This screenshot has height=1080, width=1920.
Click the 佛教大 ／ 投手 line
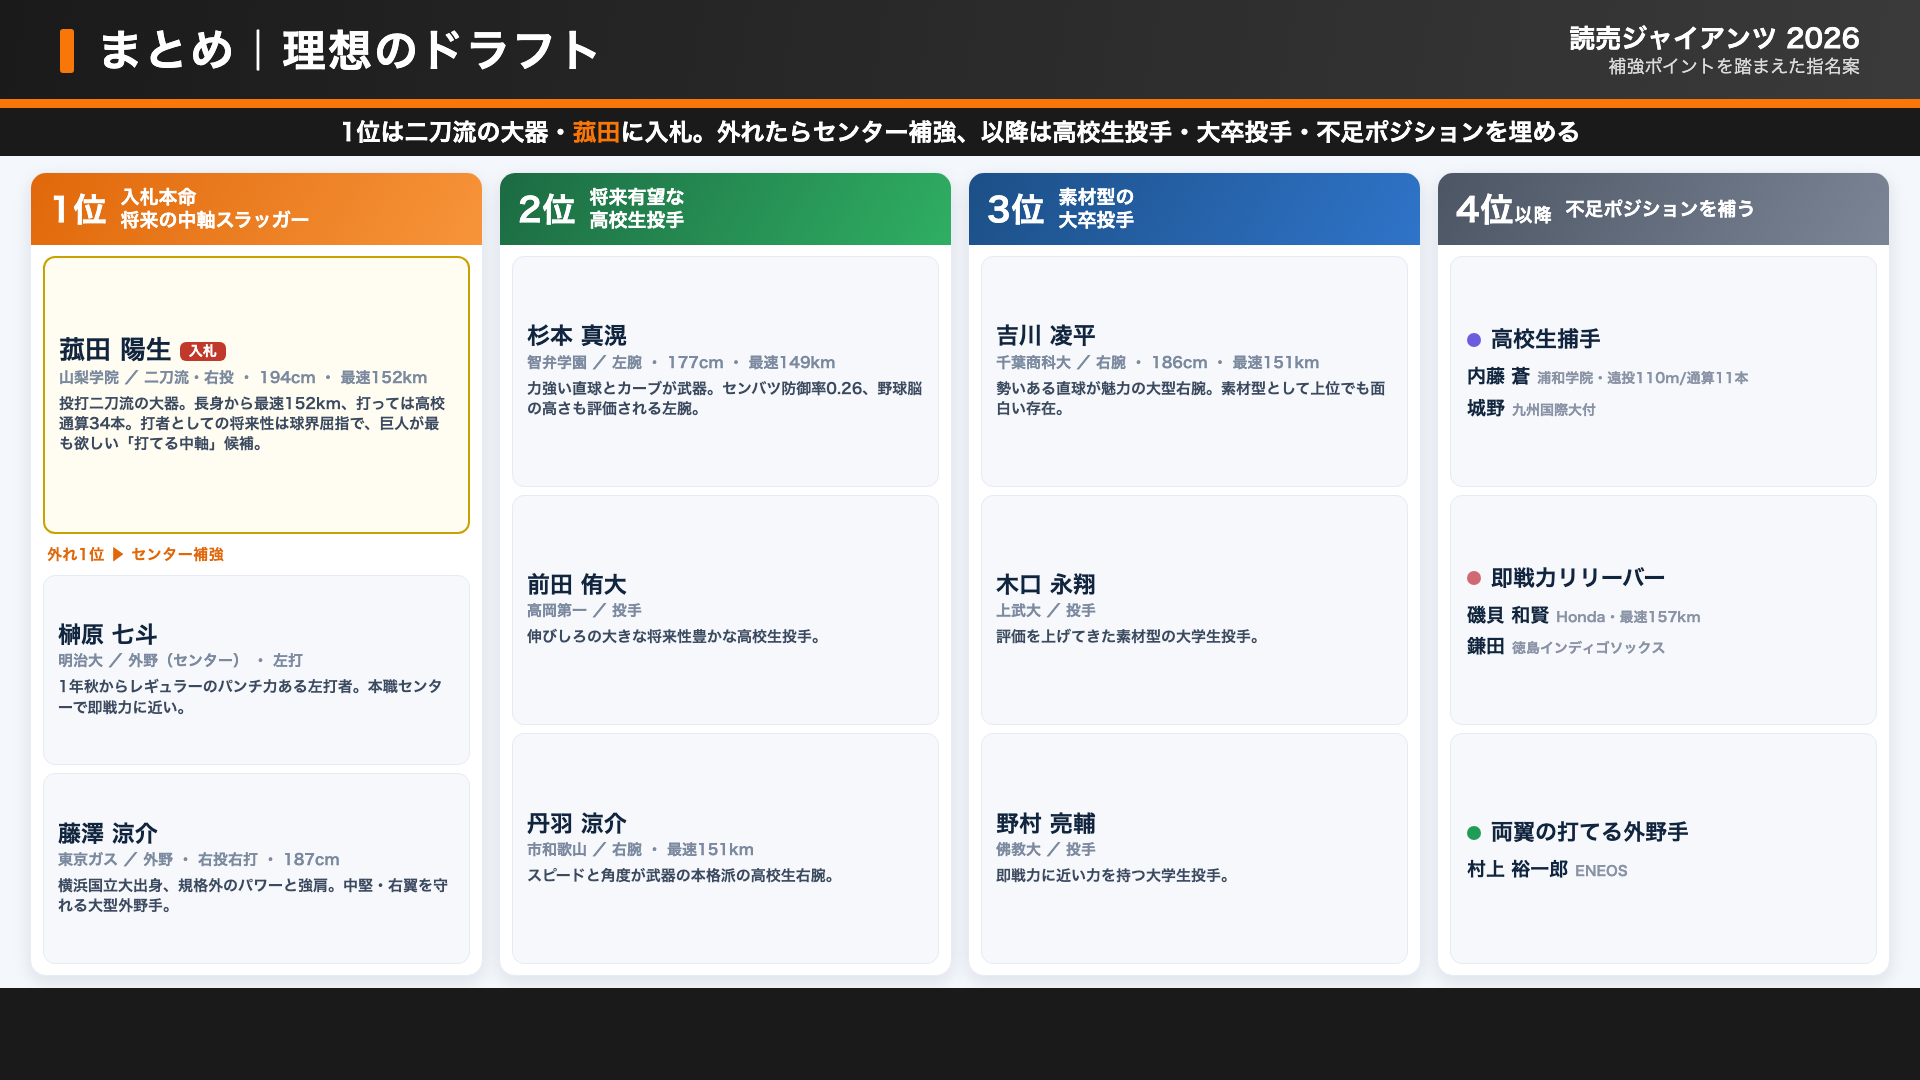click(1046, 849)
